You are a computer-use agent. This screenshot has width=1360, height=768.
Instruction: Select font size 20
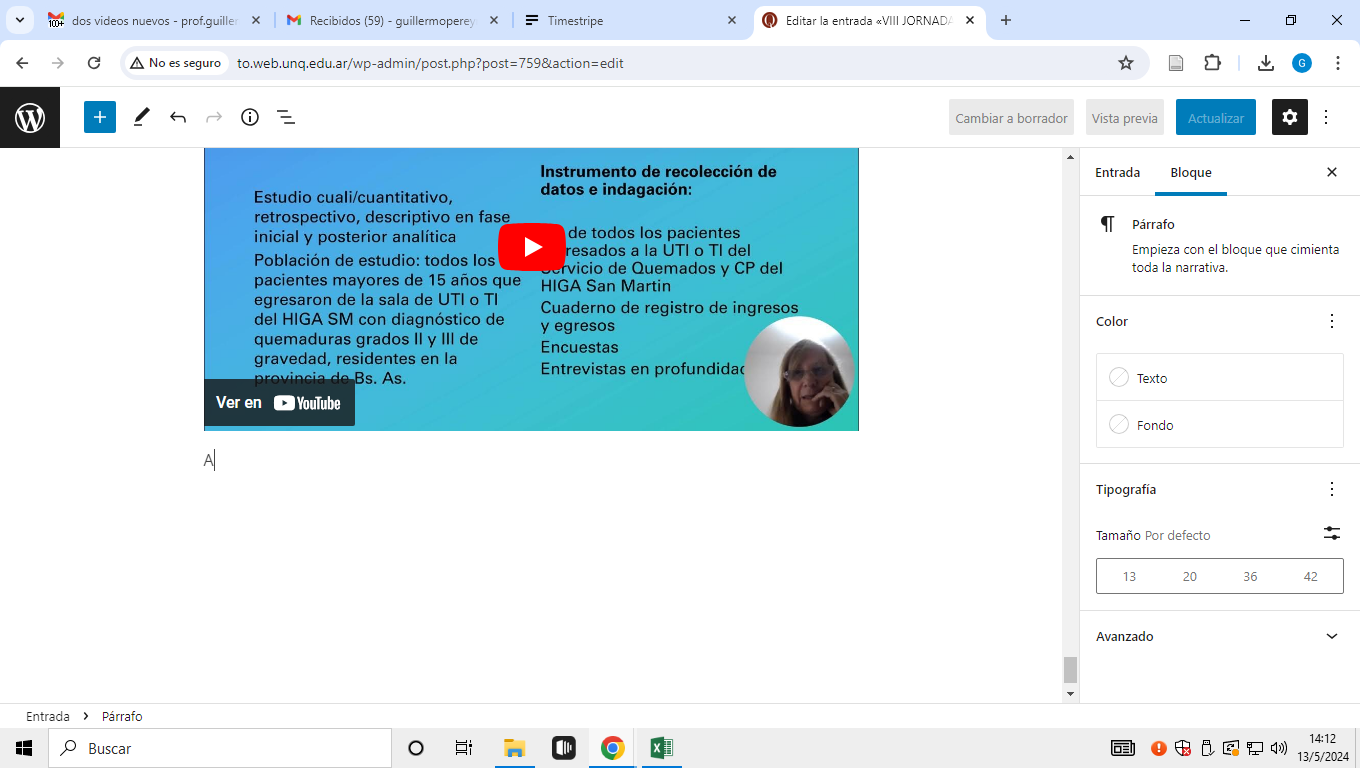(x=1189, y=577)
